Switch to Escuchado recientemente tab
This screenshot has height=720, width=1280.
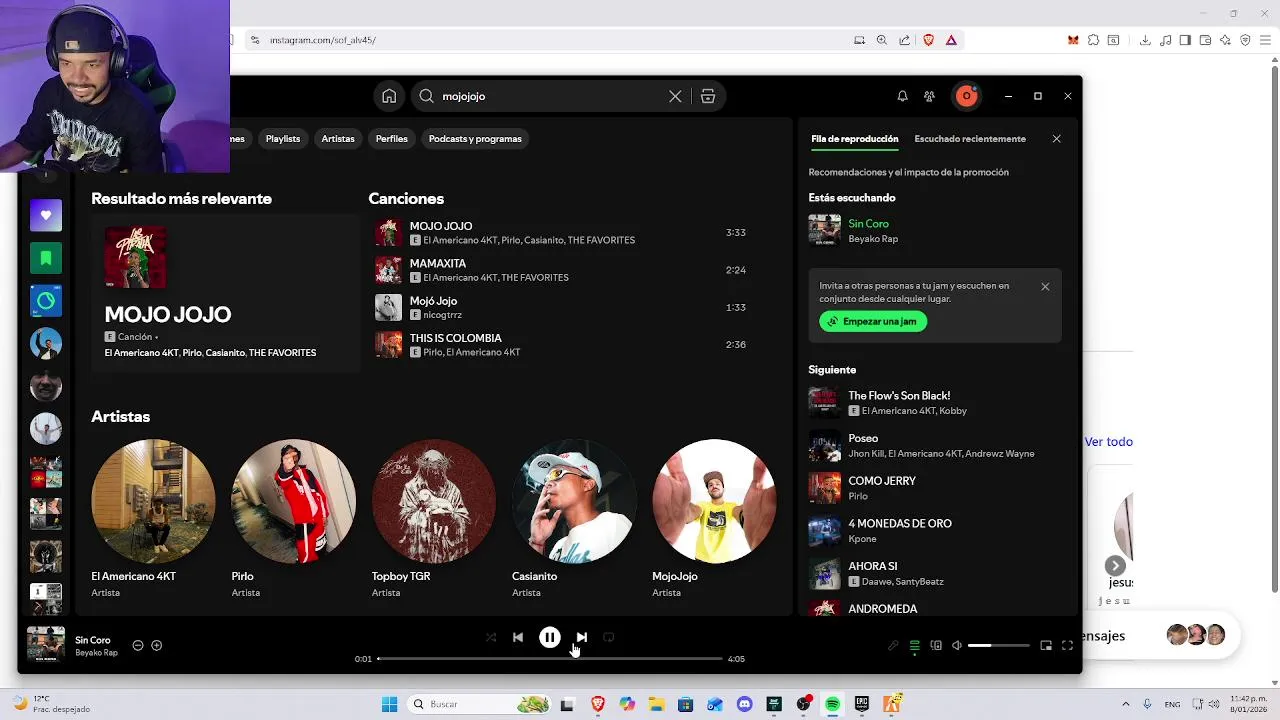(970, 139)
